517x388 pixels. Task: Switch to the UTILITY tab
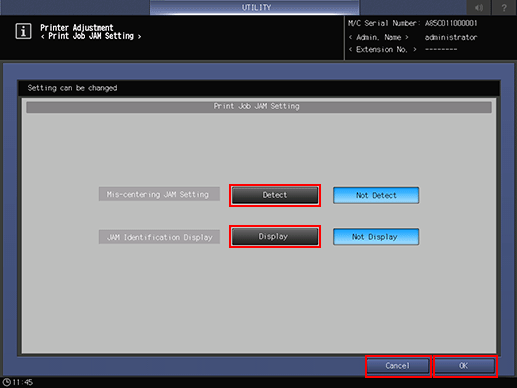(x=255, y=7)
